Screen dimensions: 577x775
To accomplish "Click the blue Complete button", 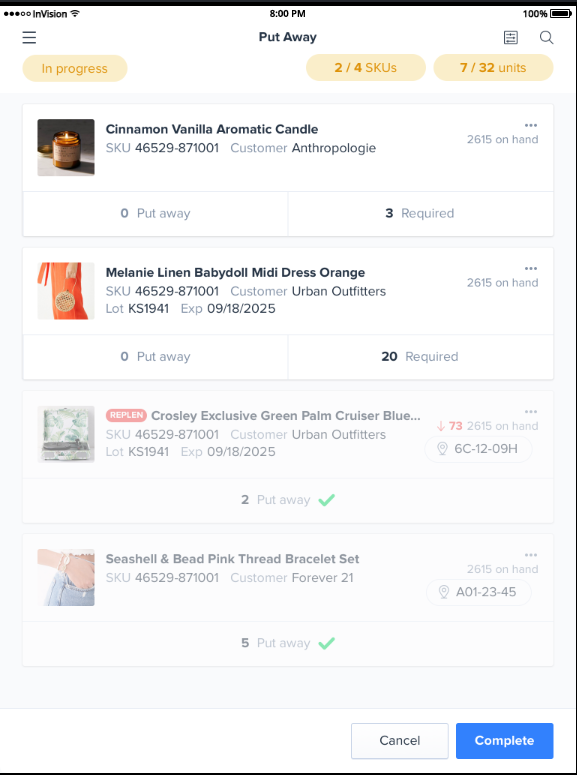I will (x=504, y=741).
